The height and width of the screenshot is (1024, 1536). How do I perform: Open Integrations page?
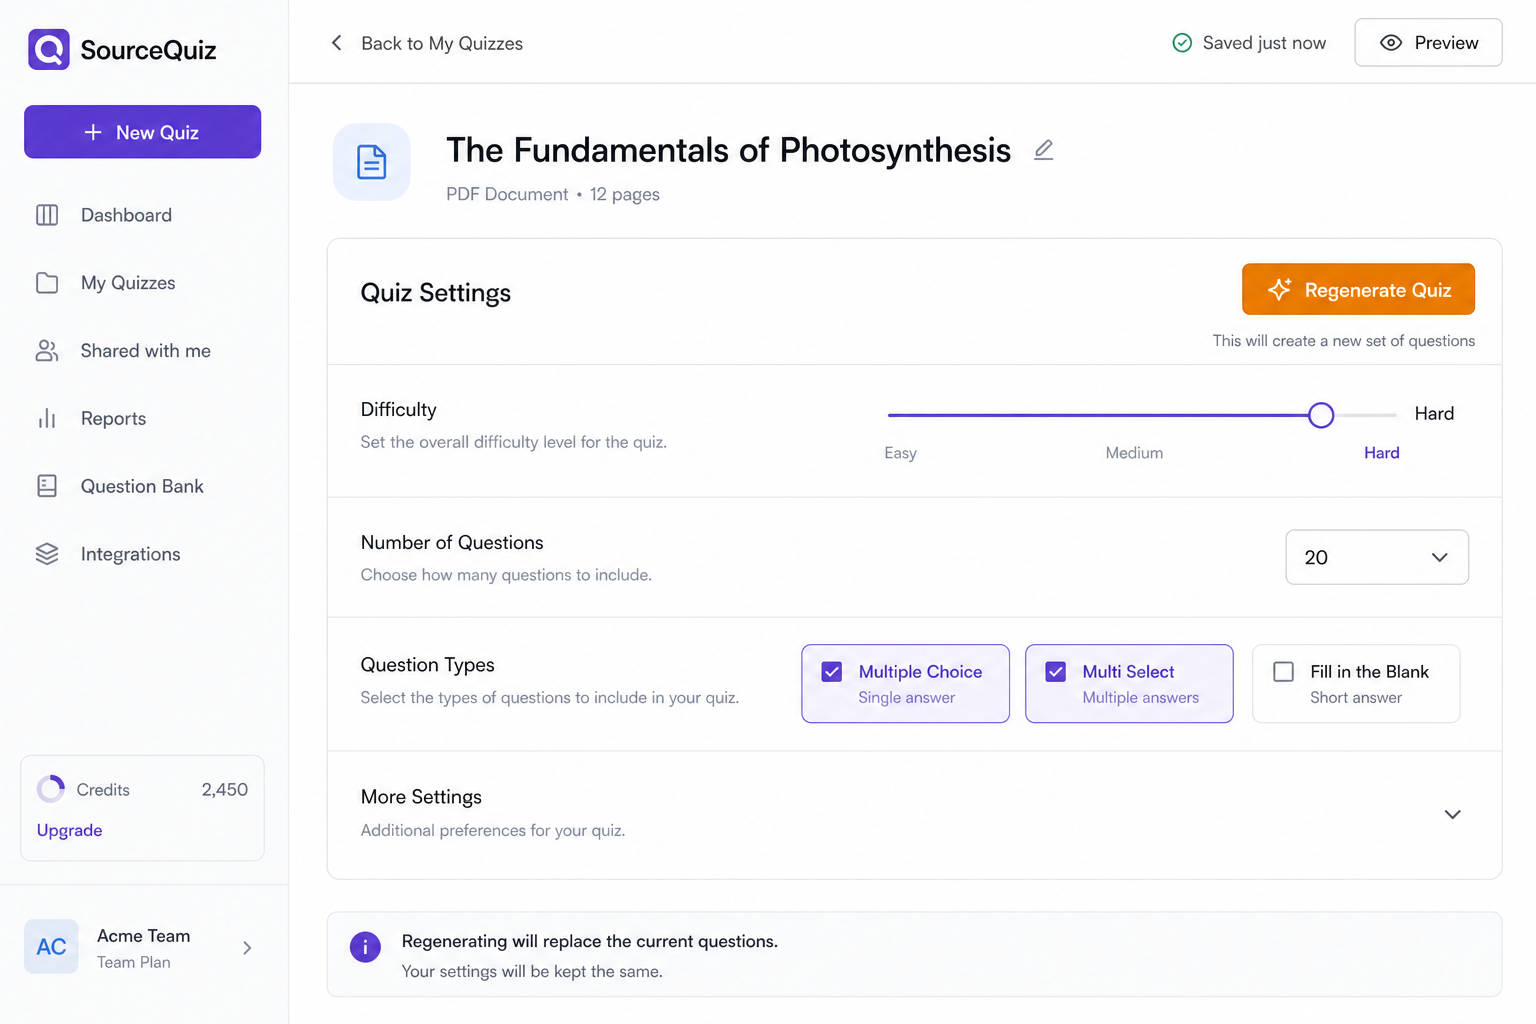coord(131,554)
